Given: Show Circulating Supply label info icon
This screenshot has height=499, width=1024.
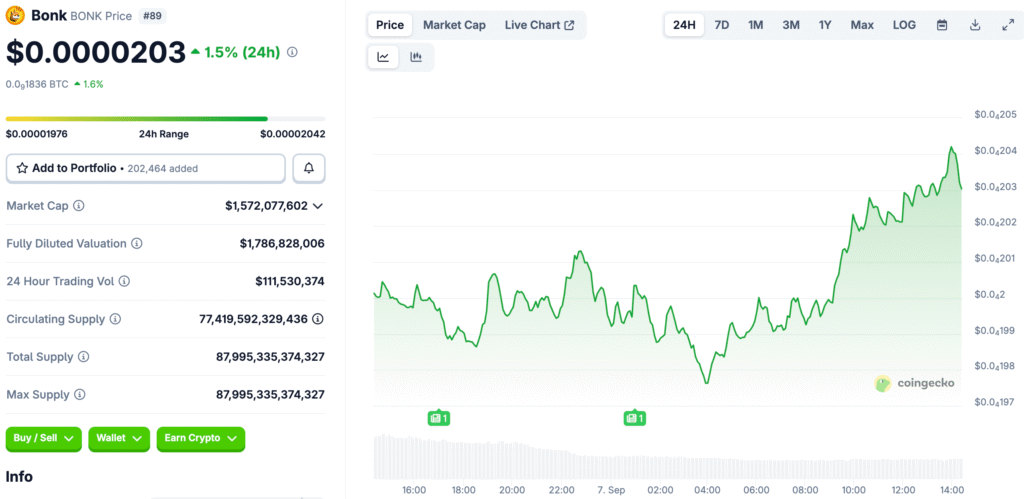Looking at the screenshot, I should 116,319.
